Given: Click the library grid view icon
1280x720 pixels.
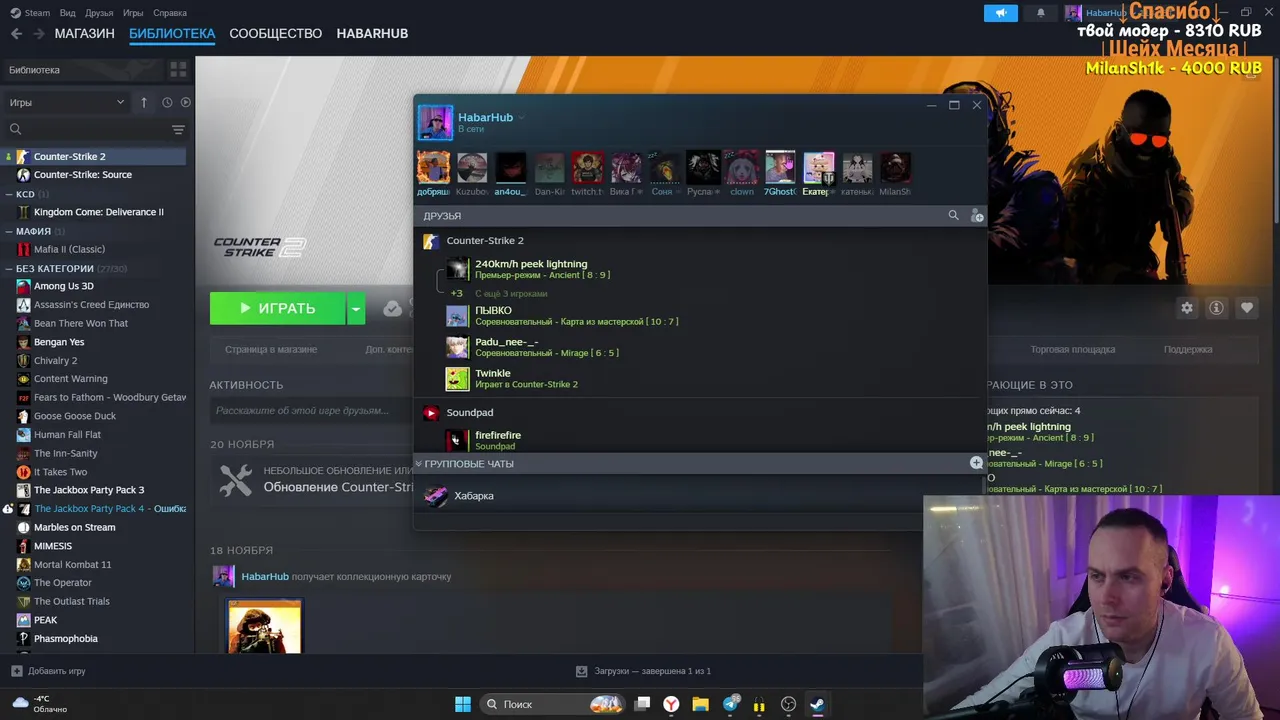Looking at the screenshot, I should (x=178, y=70).
